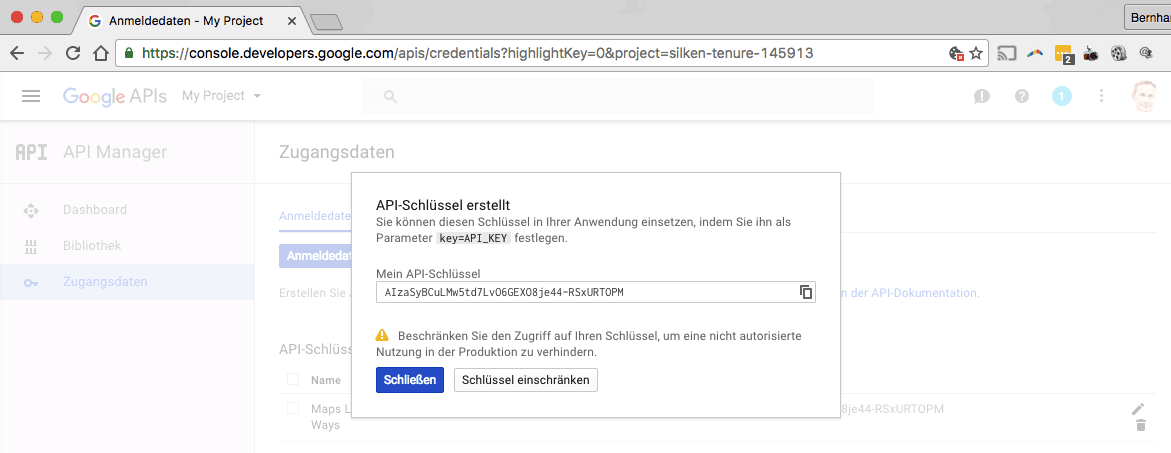
Task: Click the address bar URL
Action: coord(477,53)
